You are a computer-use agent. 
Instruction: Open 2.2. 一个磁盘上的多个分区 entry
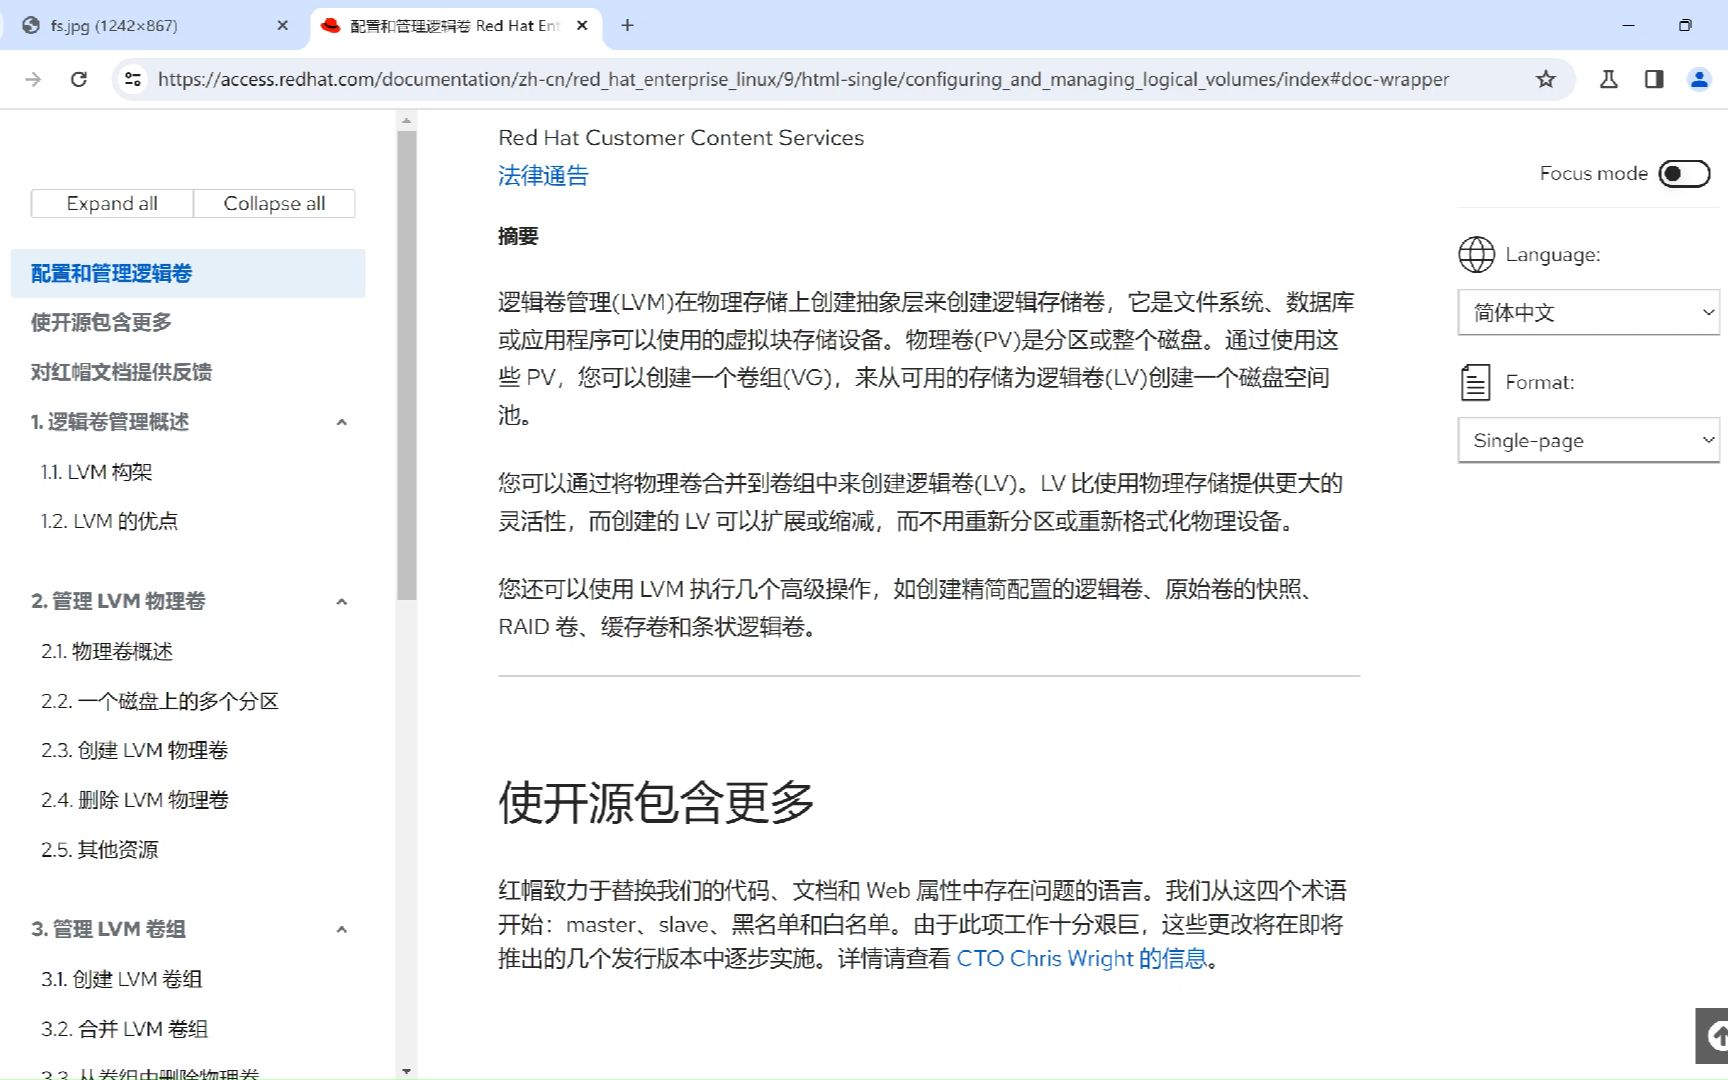(160, 701)
